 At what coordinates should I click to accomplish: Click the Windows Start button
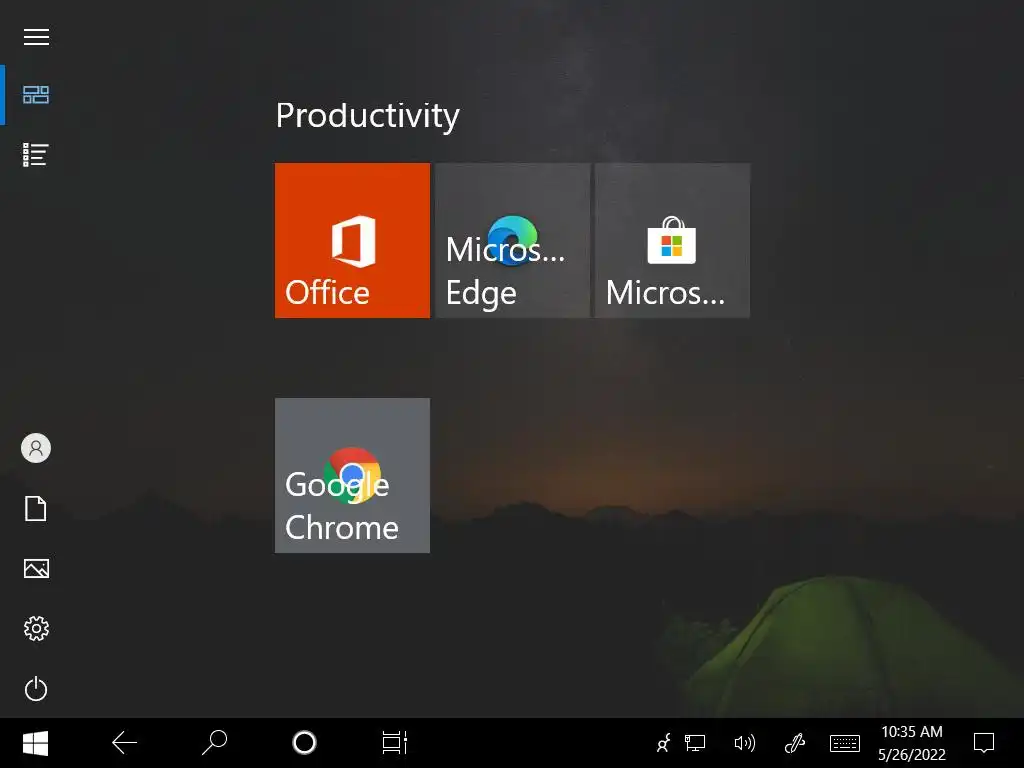(35, 743)
